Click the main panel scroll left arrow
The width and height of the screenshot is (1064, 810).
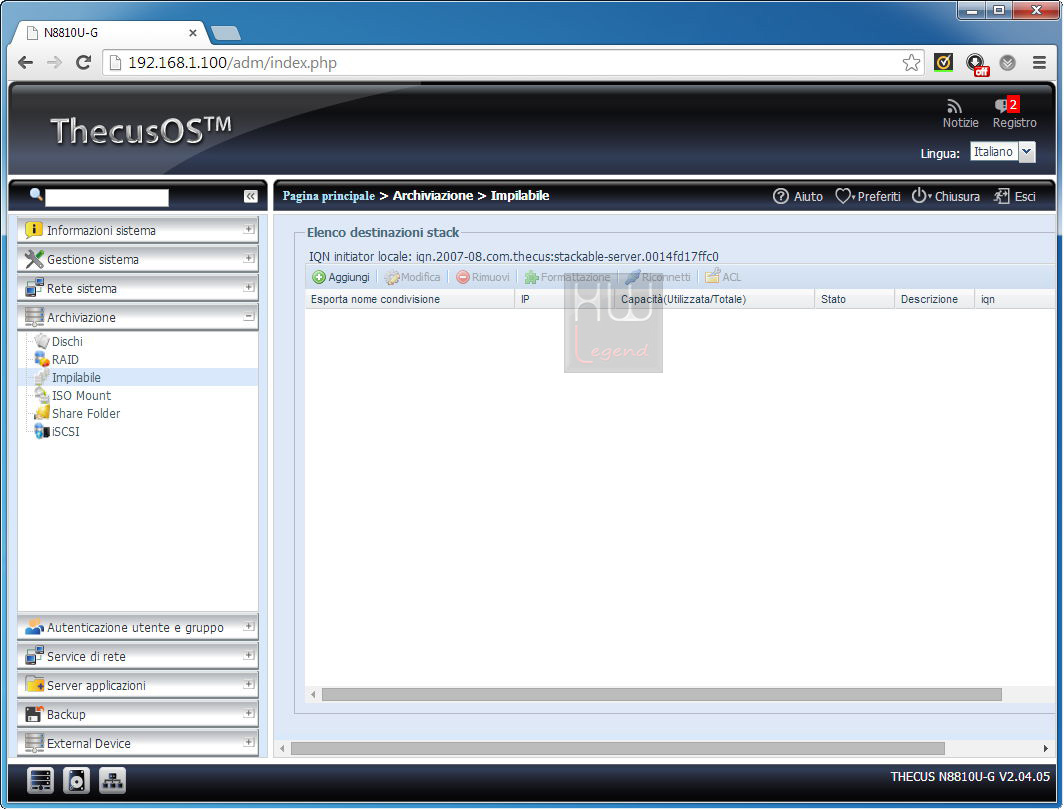click(283, 748)
